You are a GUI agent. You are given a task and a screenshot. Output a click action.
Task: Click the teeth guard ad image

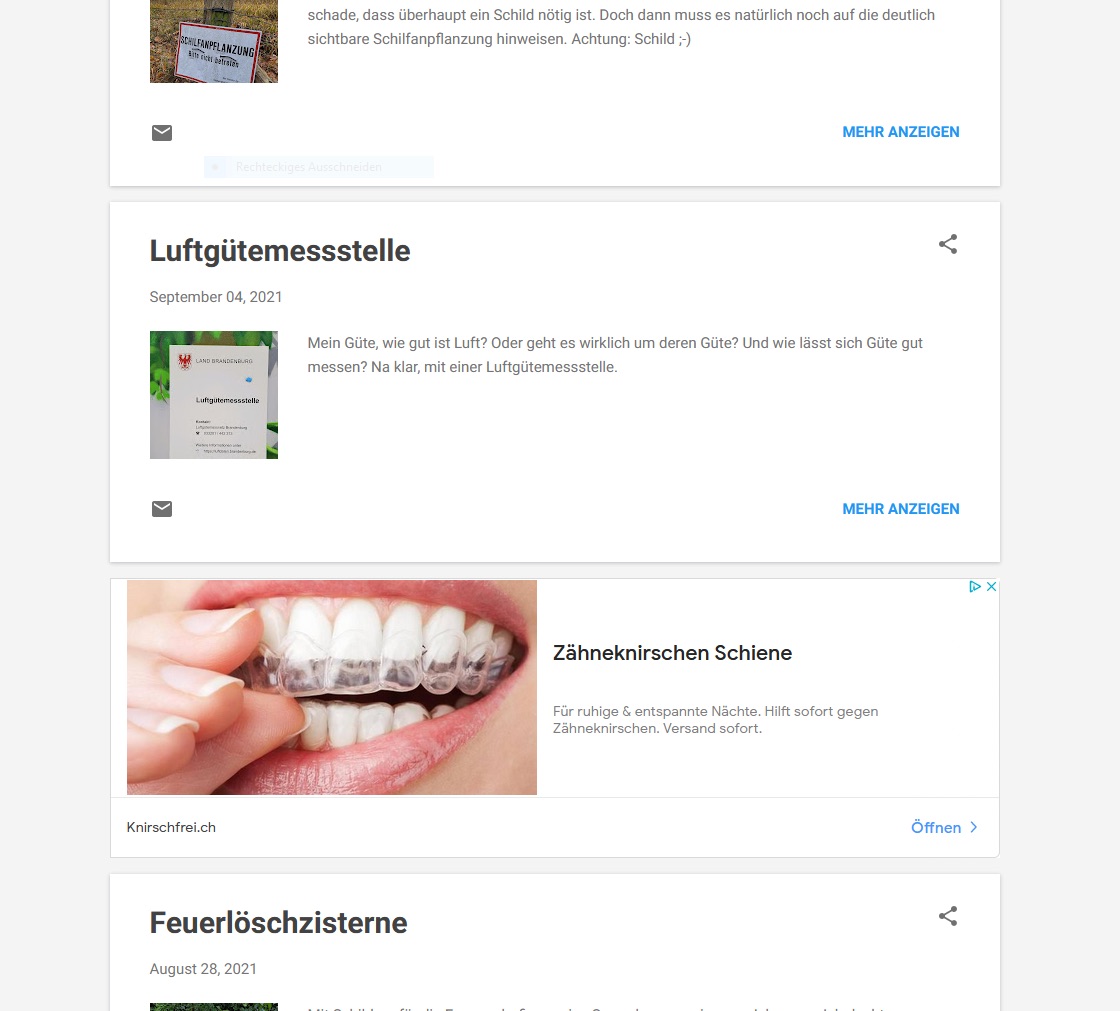coord(331,687)
